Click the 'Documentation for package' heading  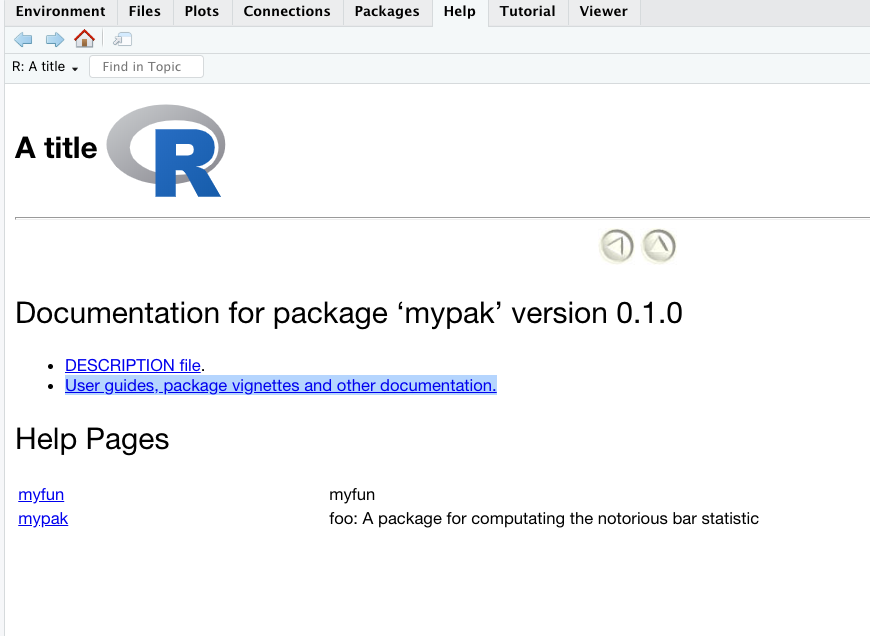click(x=348, y=313)
